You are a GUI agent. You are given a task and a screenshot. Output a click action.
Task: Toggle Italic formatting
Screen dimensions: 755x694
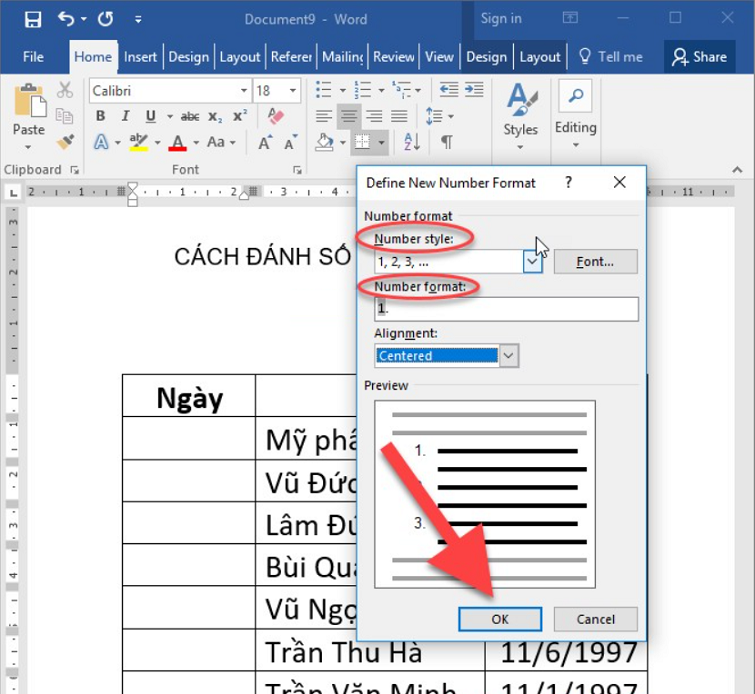click(125, 116)
